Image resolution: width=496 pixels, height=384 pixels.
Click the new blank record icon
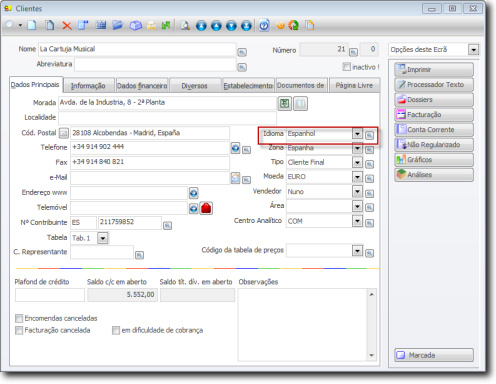32,25
